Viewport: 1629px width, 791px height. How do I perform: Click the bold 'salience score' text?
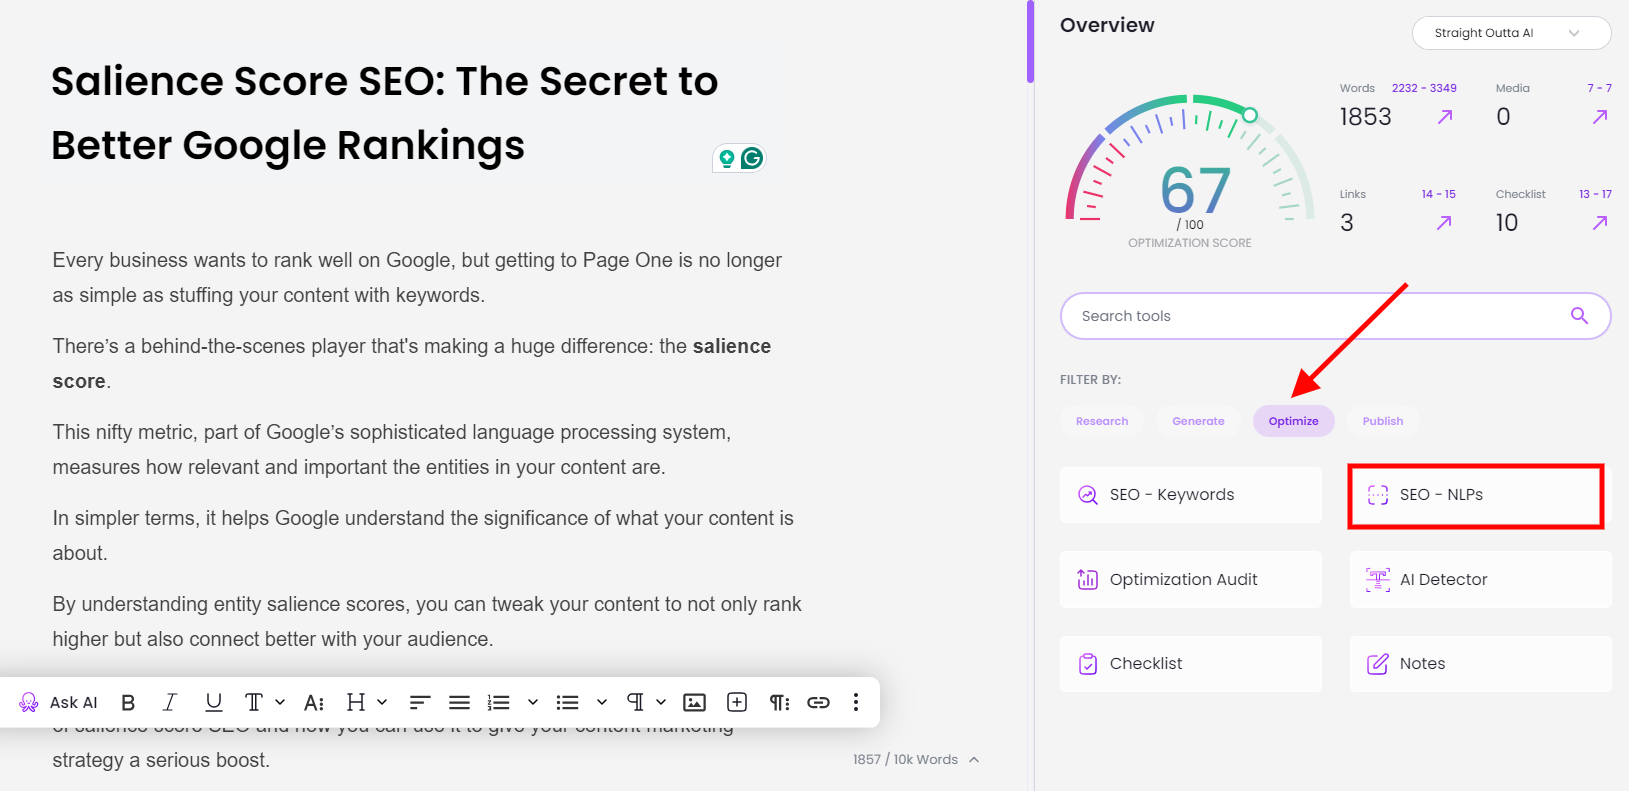click(x=412, y=363)
